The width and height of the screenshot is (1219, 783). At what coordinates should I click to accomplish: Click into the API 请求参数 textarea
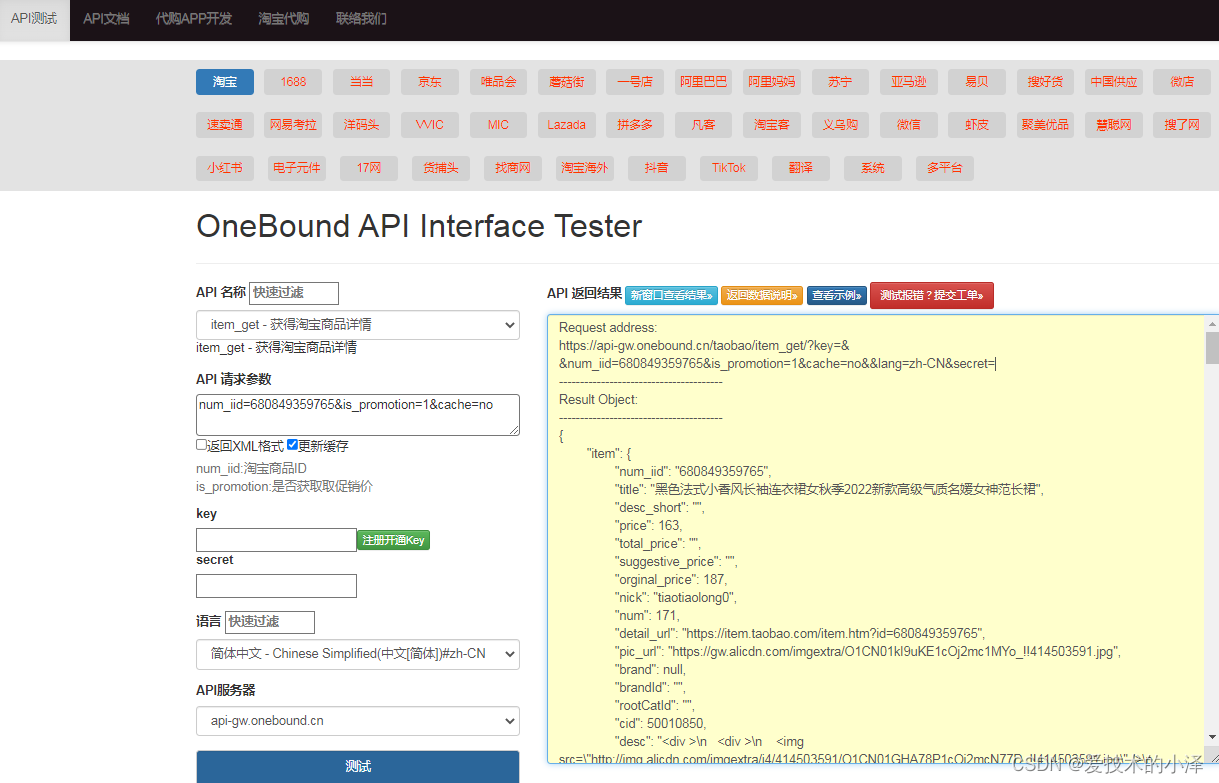tap(358, 414)
